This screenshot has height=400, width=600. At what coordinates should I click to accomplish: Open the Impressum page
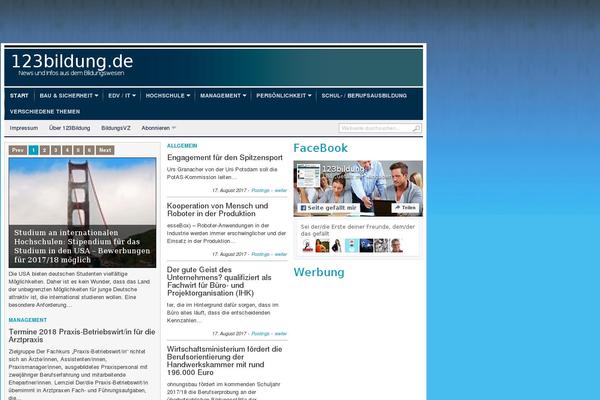click(x=24, y=128)
